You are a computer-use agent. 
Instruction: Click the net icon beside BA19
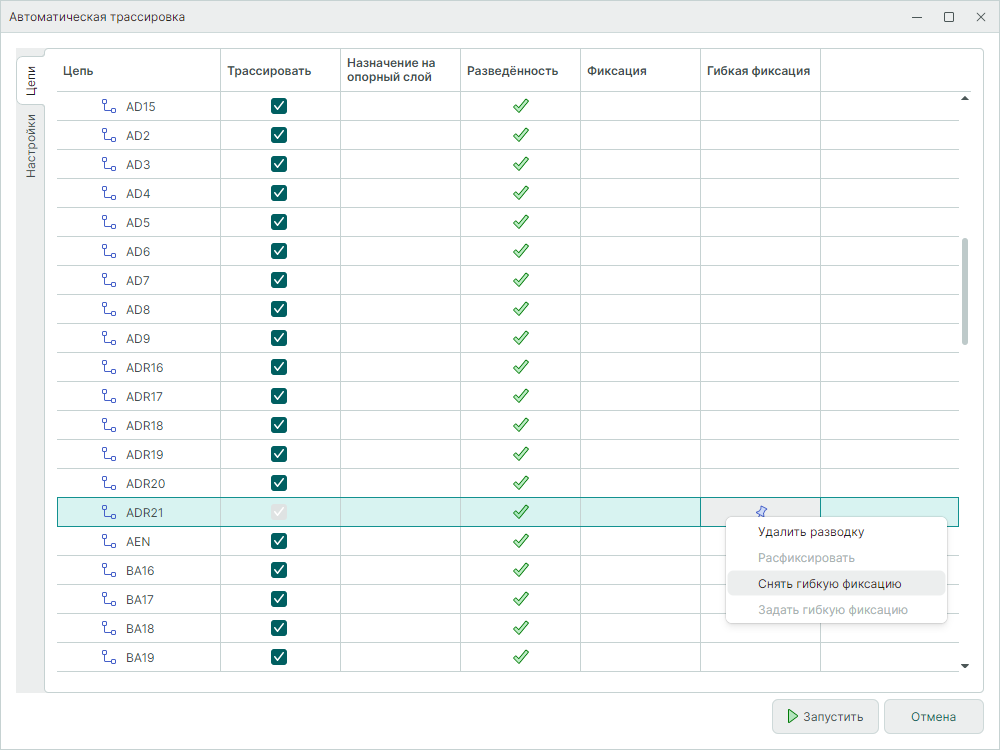[x=109, y=657]
